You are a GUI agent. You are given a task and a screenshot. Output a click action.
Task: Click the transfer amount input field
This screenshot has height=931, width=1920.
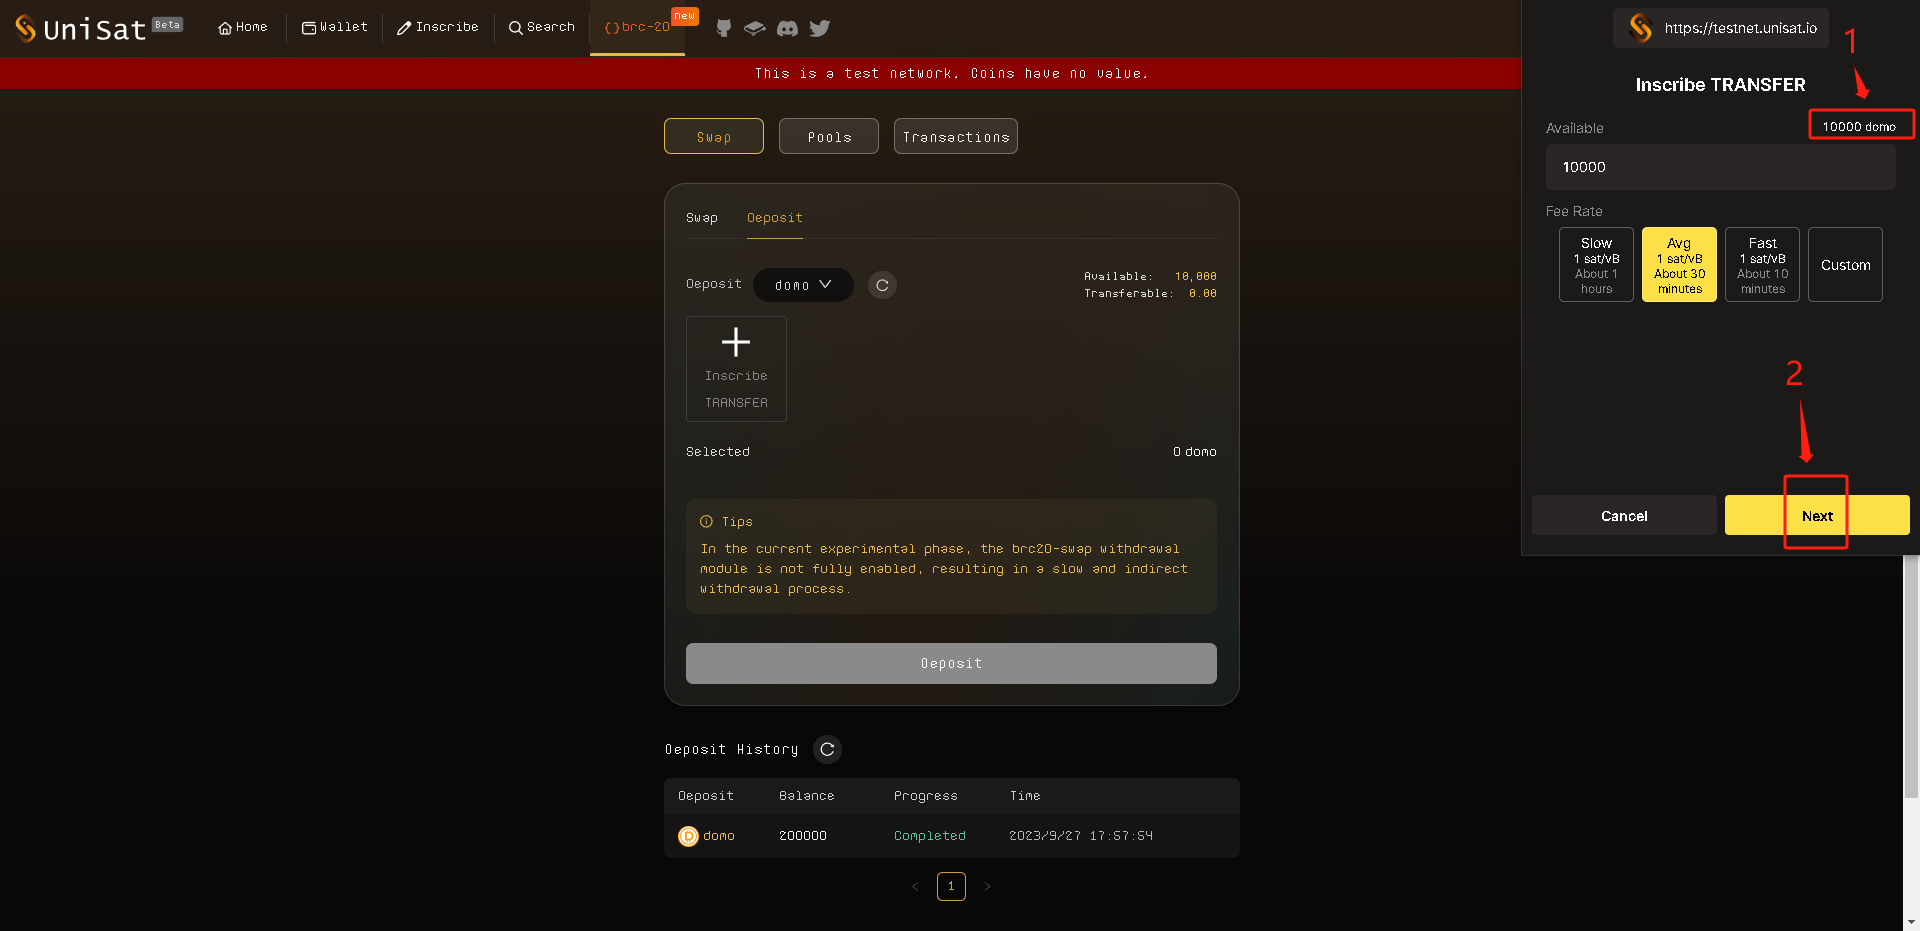1720,167
